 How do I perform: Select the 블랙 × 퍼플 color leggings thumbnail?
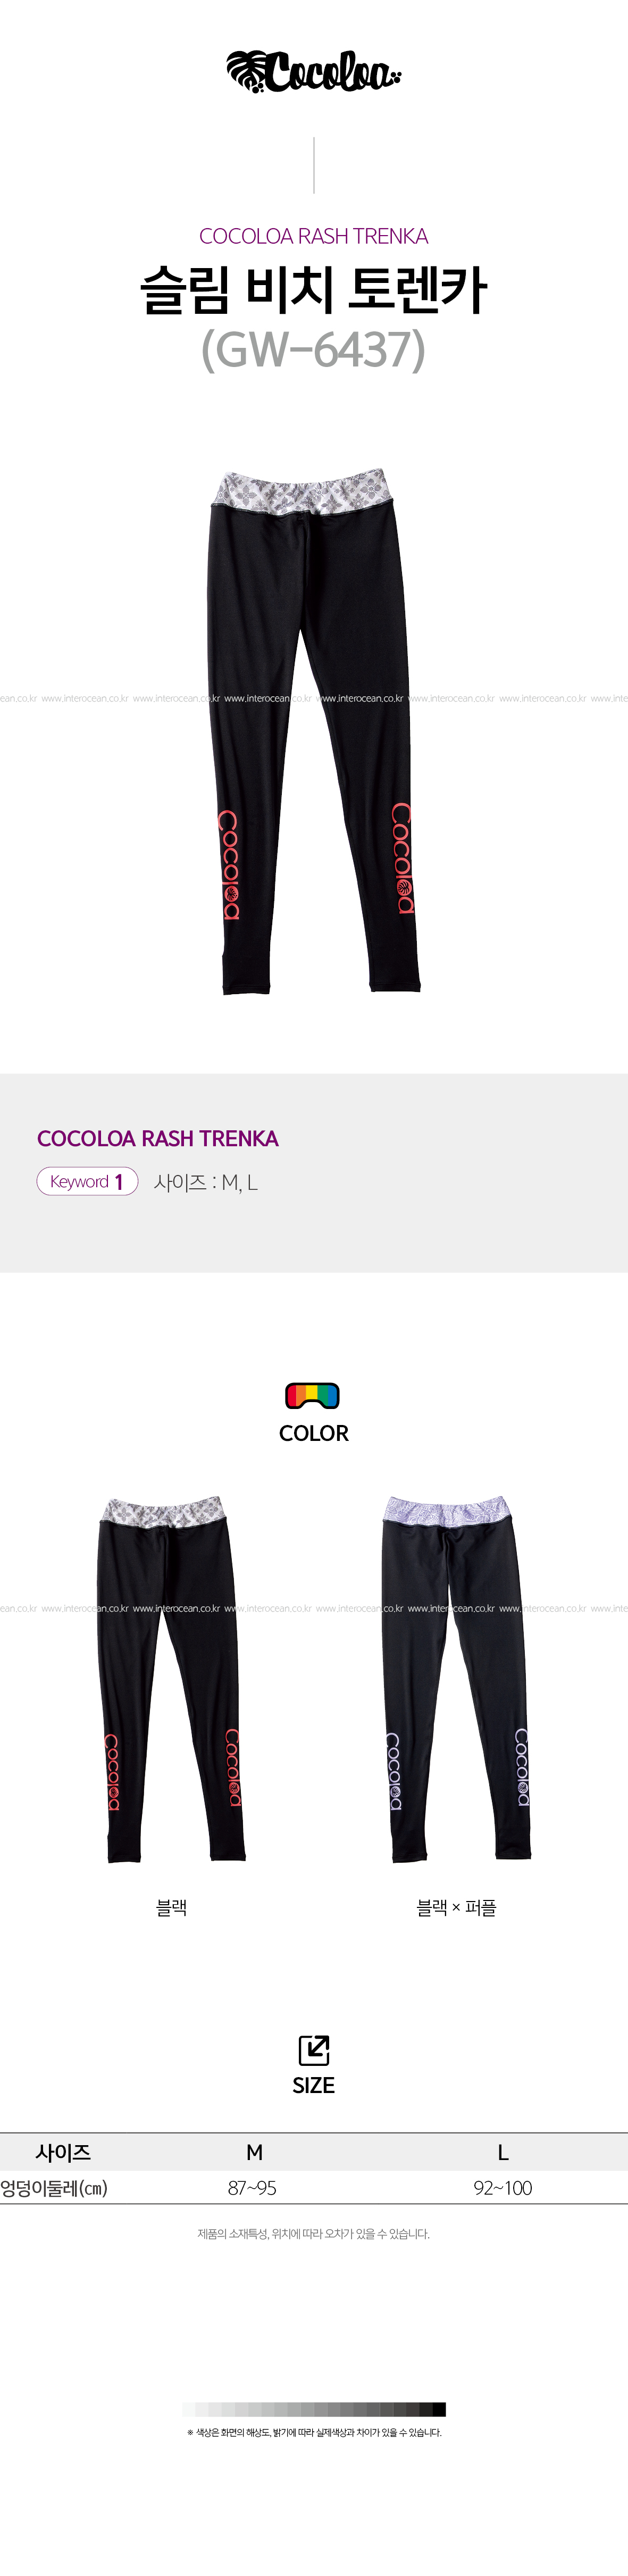pyautogui.click(x=457, y=1679)
